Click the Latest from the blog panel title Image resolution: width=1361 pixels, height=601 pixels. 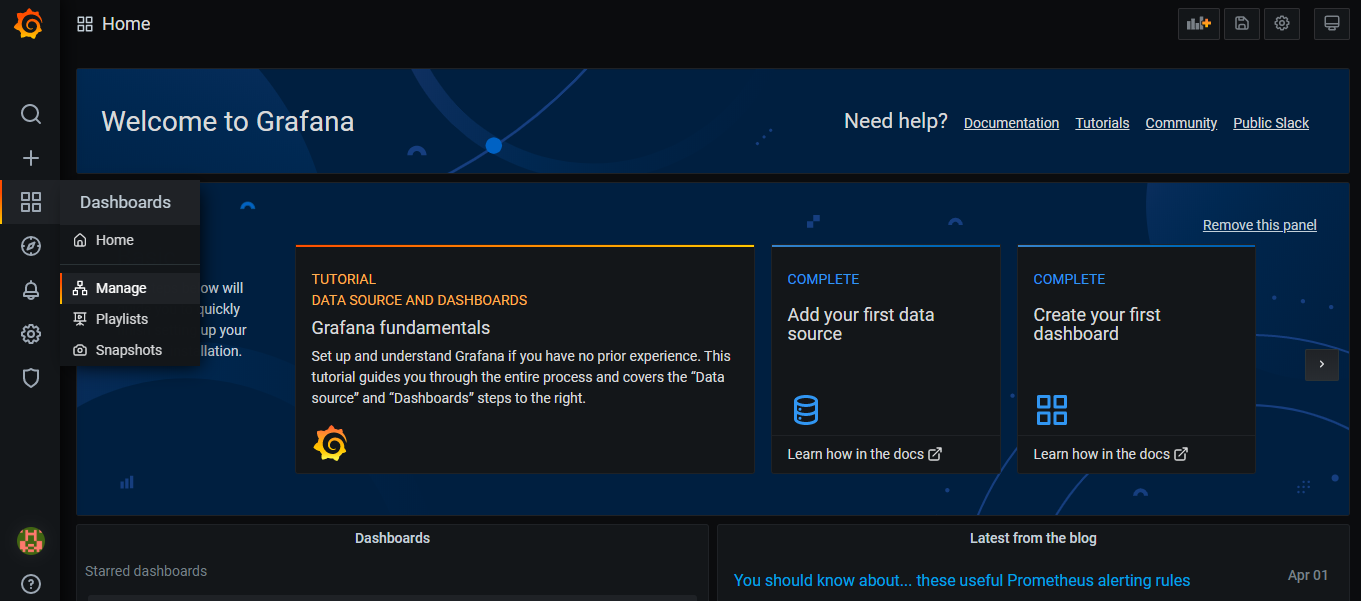point(1033,538)
